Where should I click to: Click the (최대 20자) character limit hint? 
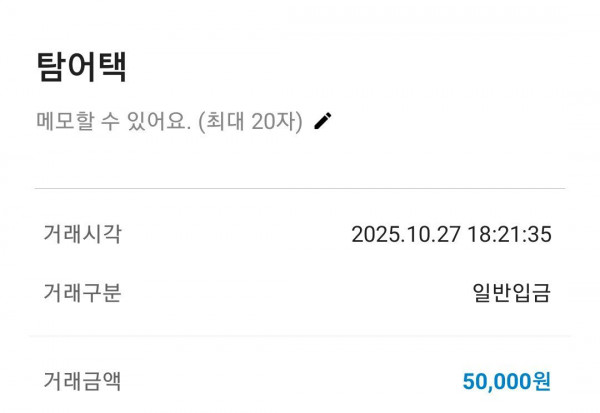250,121
